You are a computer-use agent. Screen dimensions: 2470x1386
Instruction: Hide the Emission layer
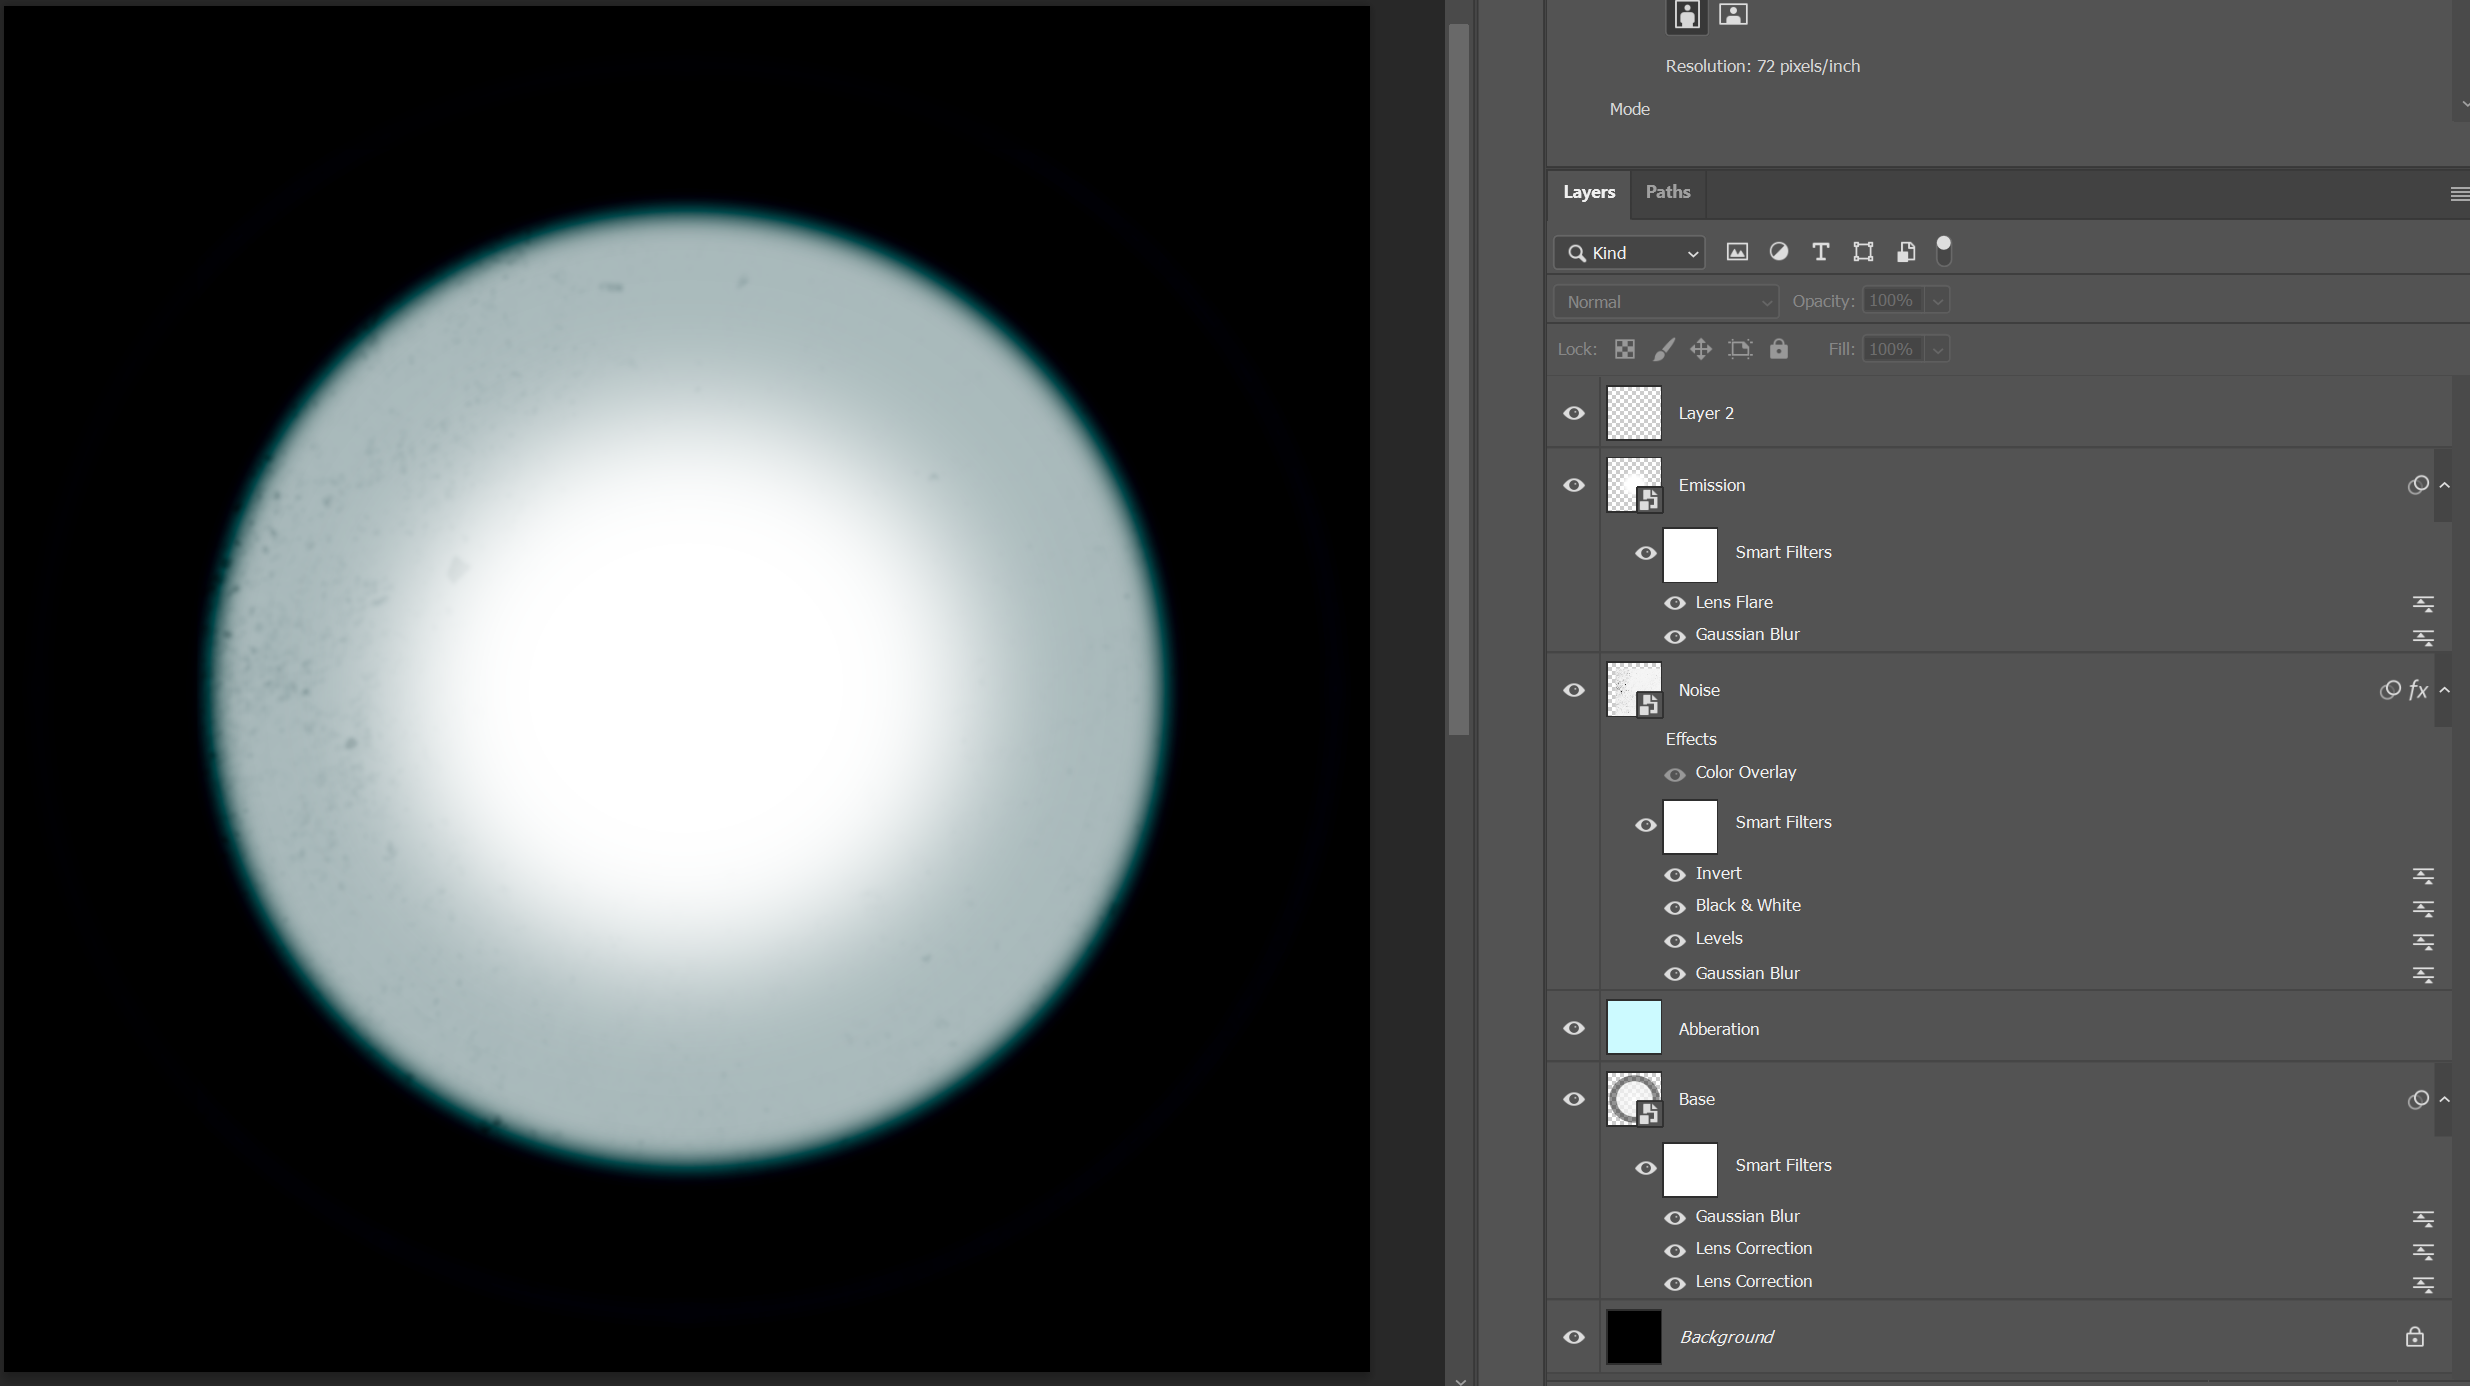pyautogui.click(x=1574, y=485)
